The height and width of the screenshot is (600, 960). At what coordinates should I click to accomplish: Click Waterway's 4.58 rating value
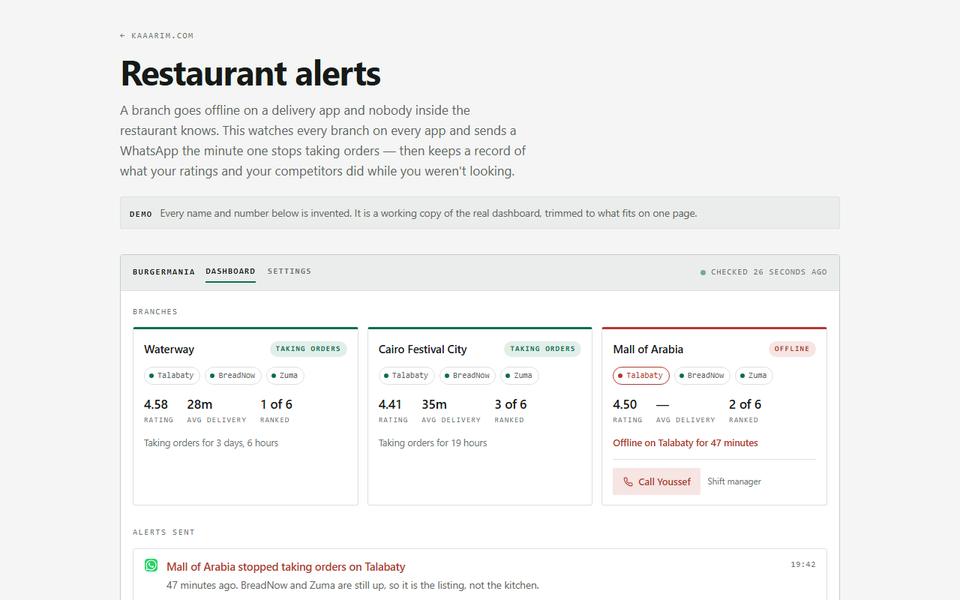tap(156, 405)
